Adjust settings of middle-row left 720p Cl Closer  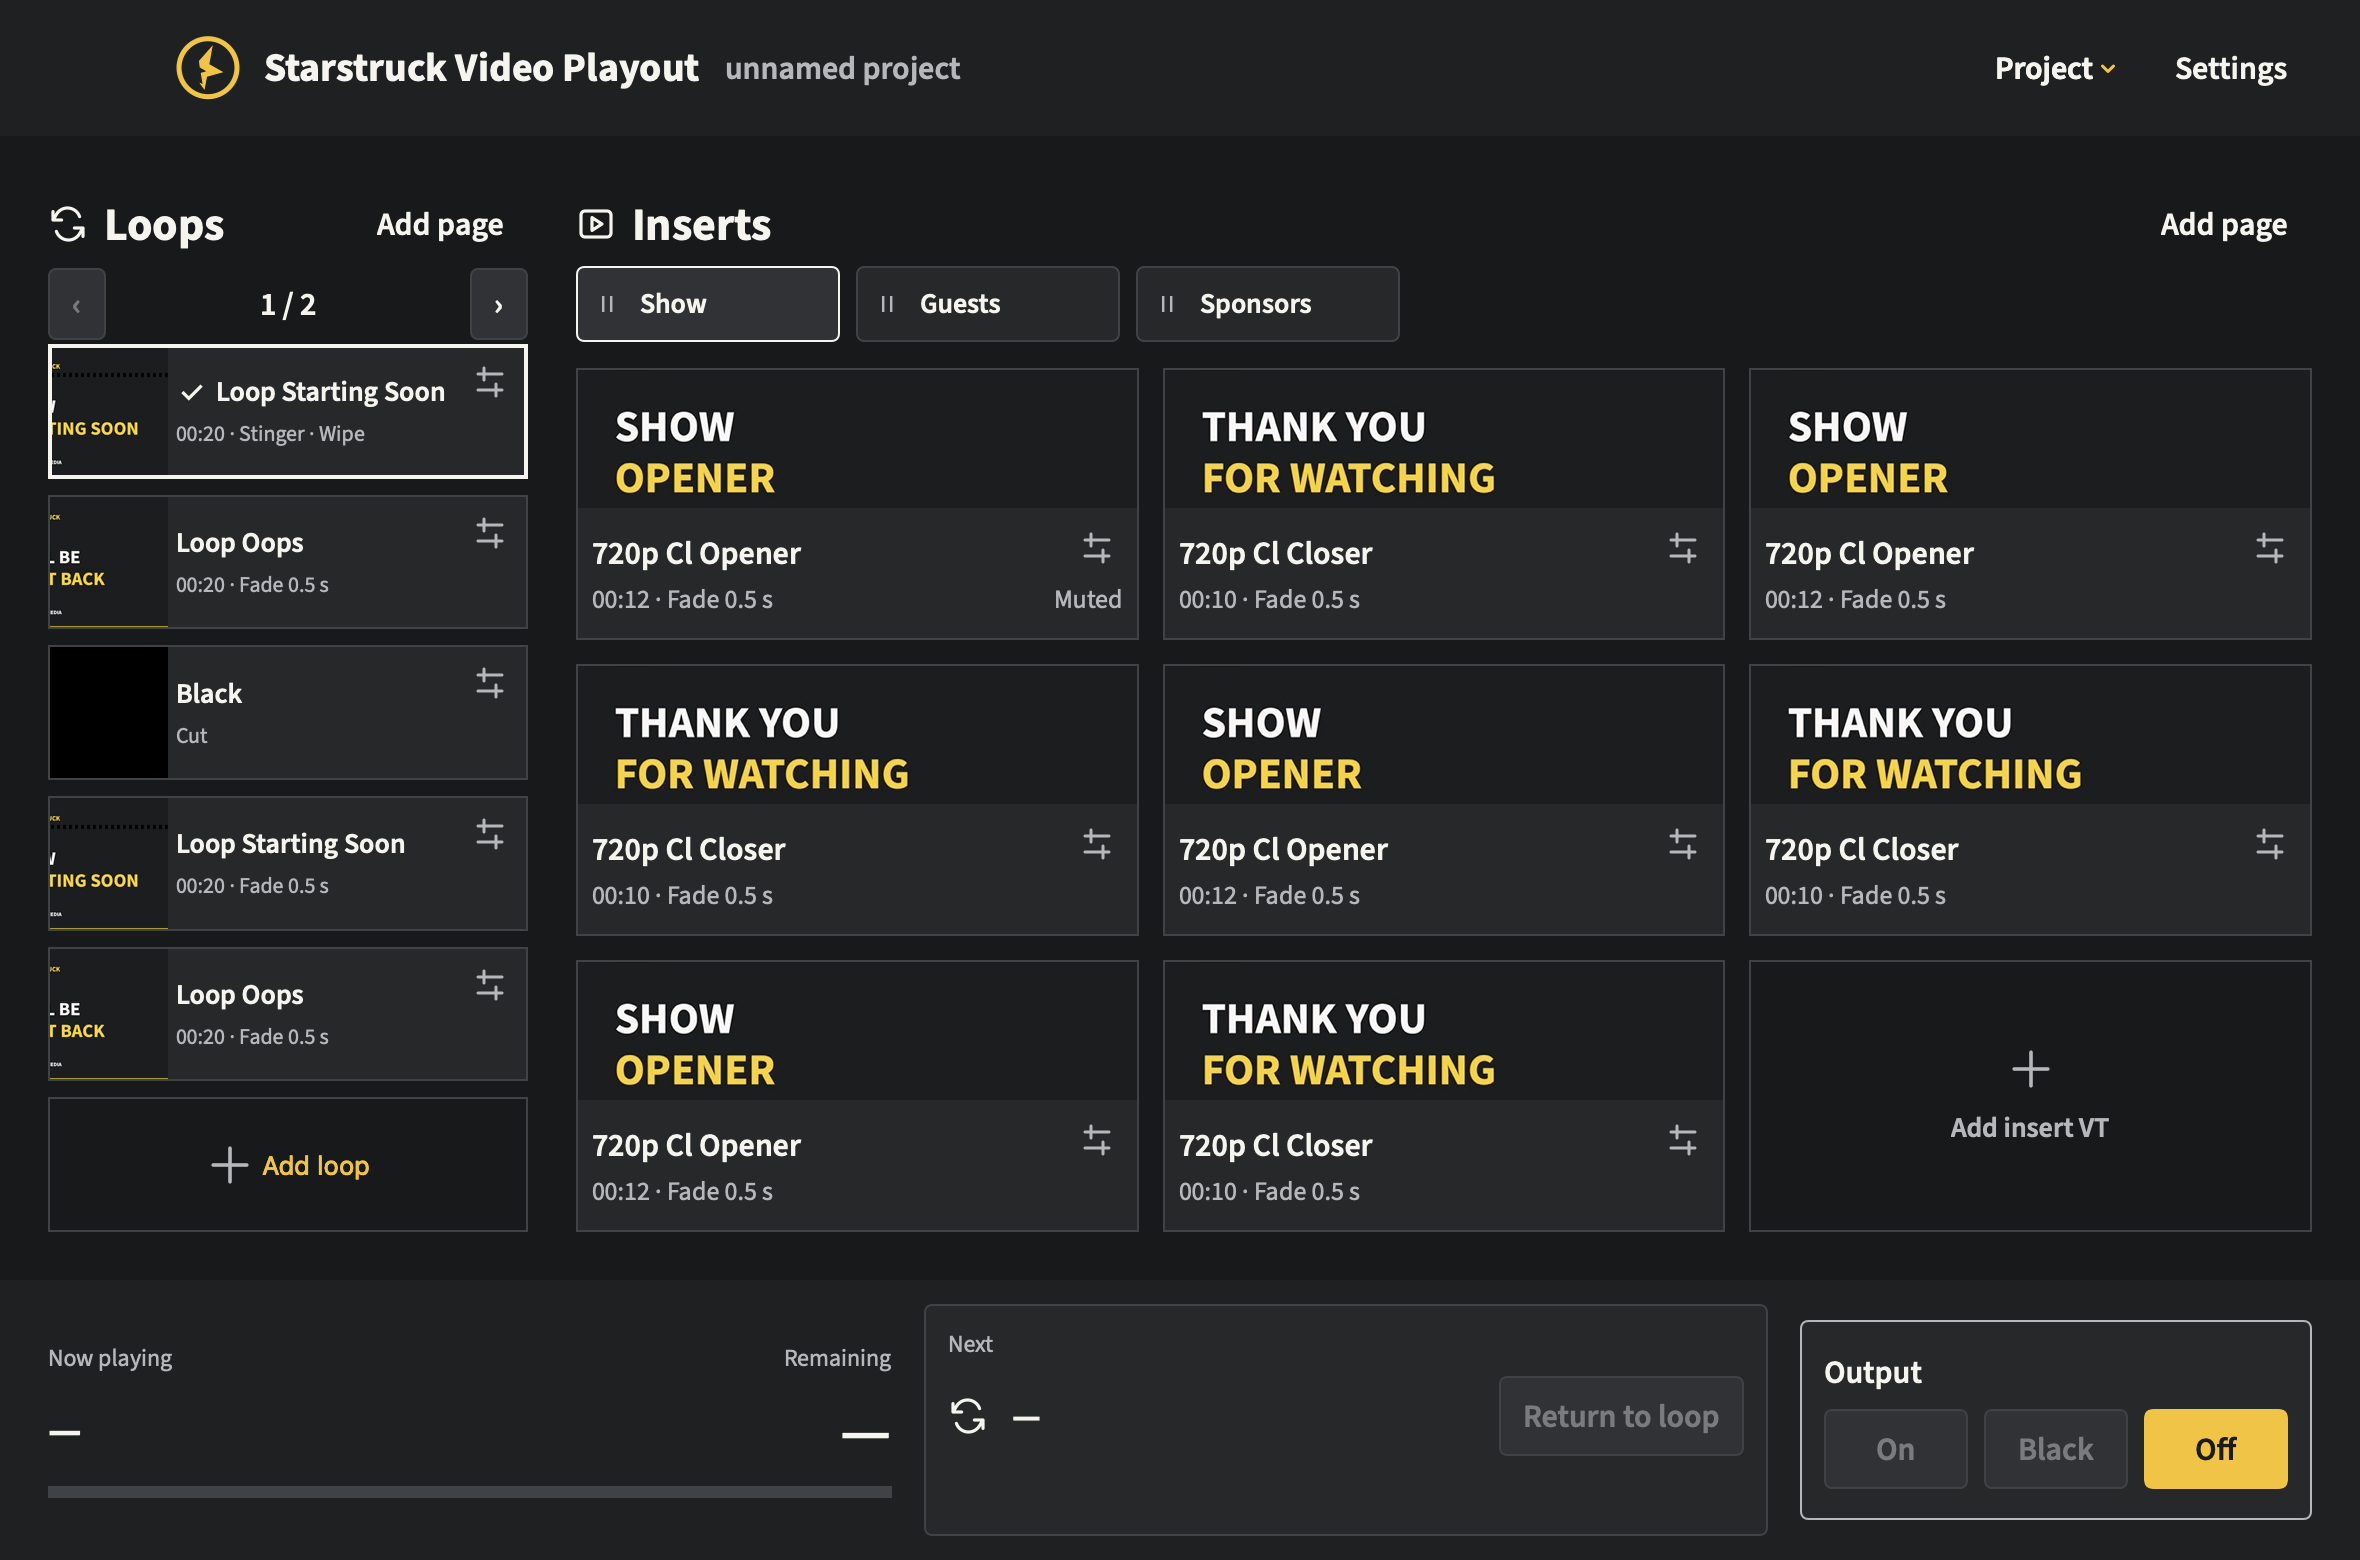[1097, 844]
